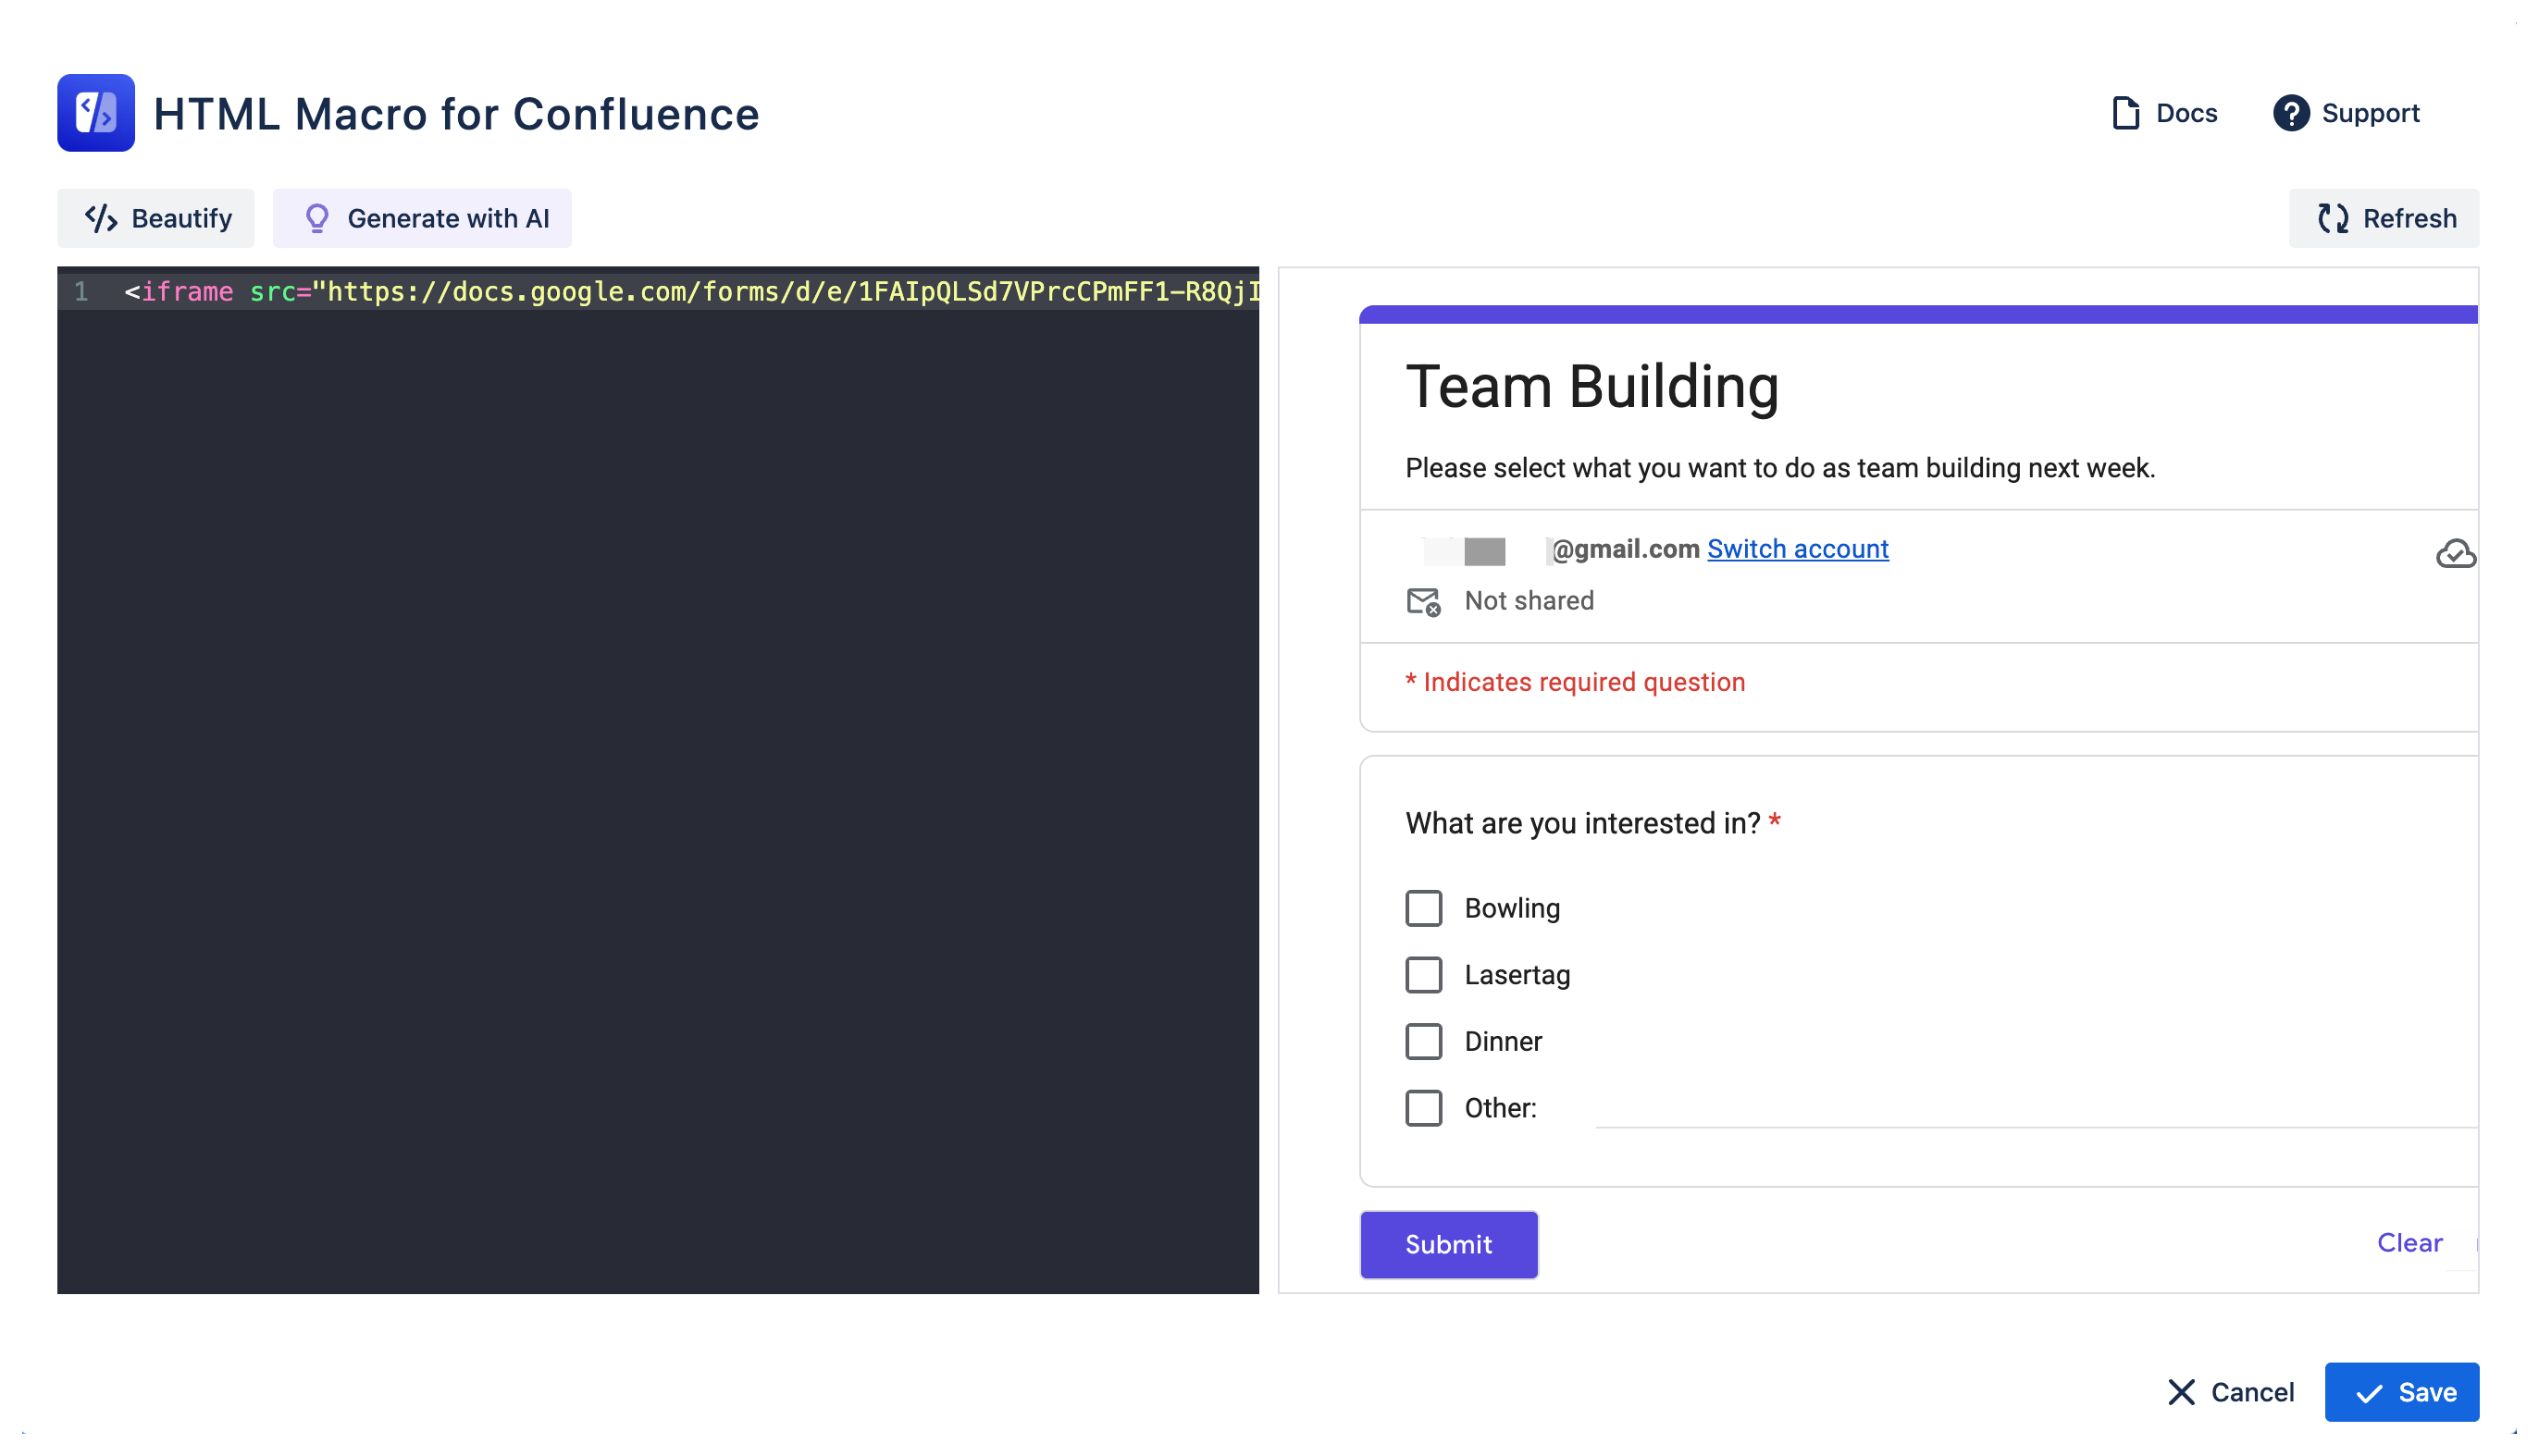Click the HTML Macro app logo icon

pos(96,113)
